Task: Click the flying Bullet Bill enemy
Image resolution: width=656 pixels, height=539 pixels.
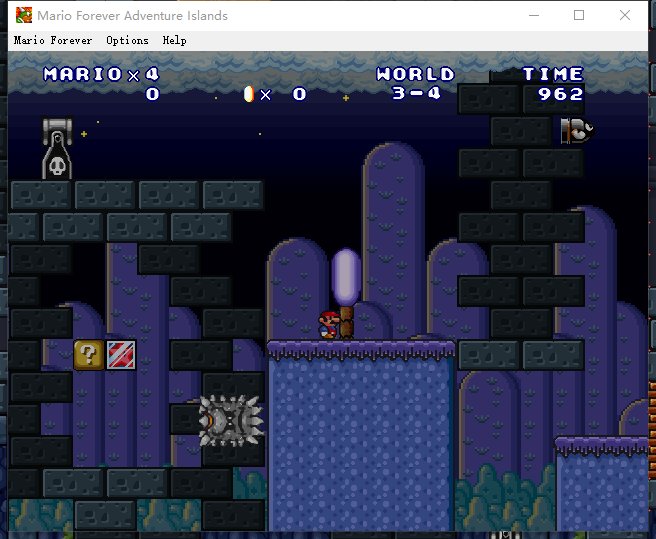Action: pyautogui.click(x=577, y=131)
